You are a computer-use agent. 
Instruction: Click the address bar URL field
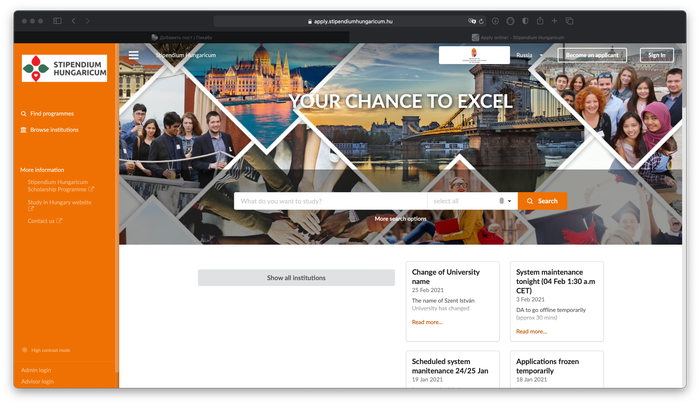pos(350,21)
